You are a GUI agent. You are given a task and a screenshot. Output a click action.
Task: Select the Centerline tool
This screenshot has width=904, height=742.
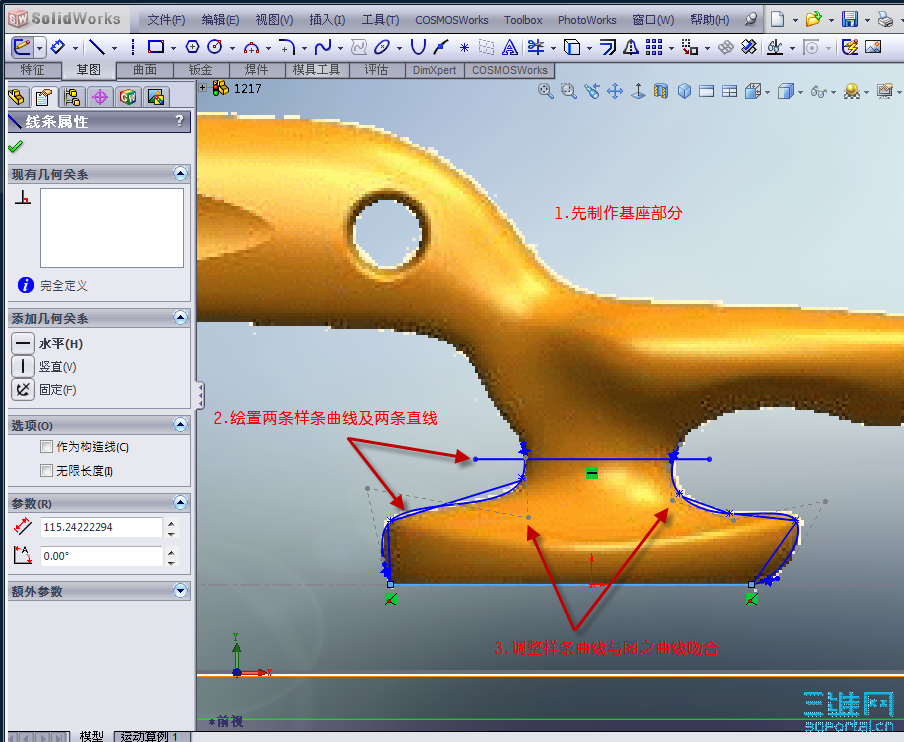(133, 47)
